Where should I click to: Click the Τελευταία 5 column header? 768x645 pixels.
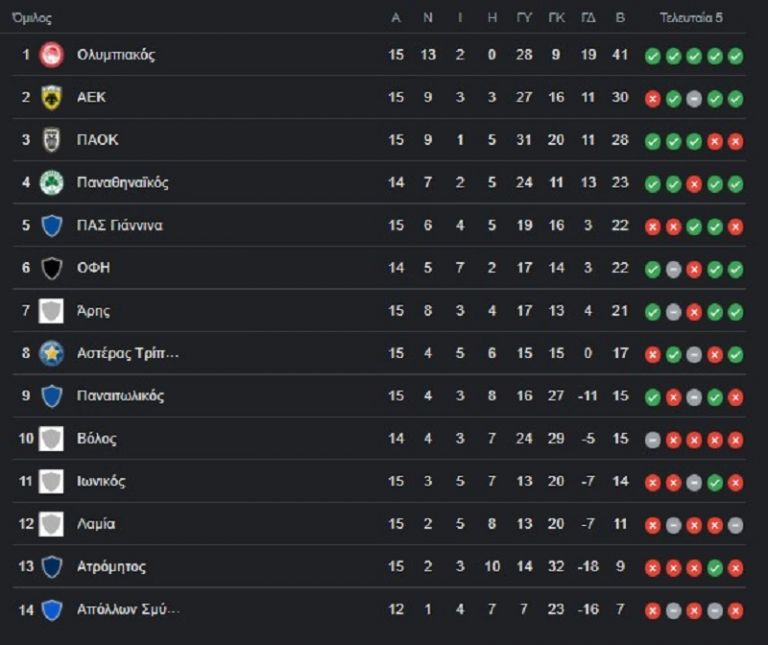click(691, 18)
